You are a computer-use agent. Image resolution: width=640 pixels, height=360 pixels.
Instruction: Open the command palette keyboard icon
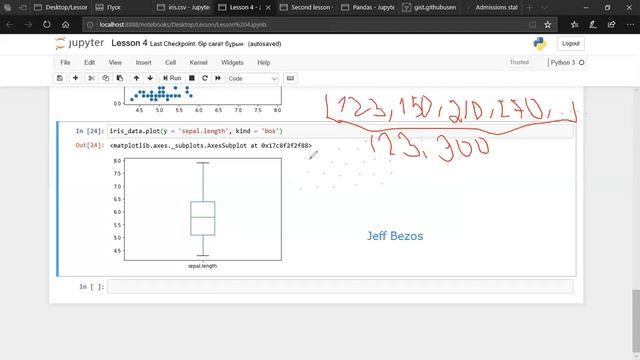(290, 78)
